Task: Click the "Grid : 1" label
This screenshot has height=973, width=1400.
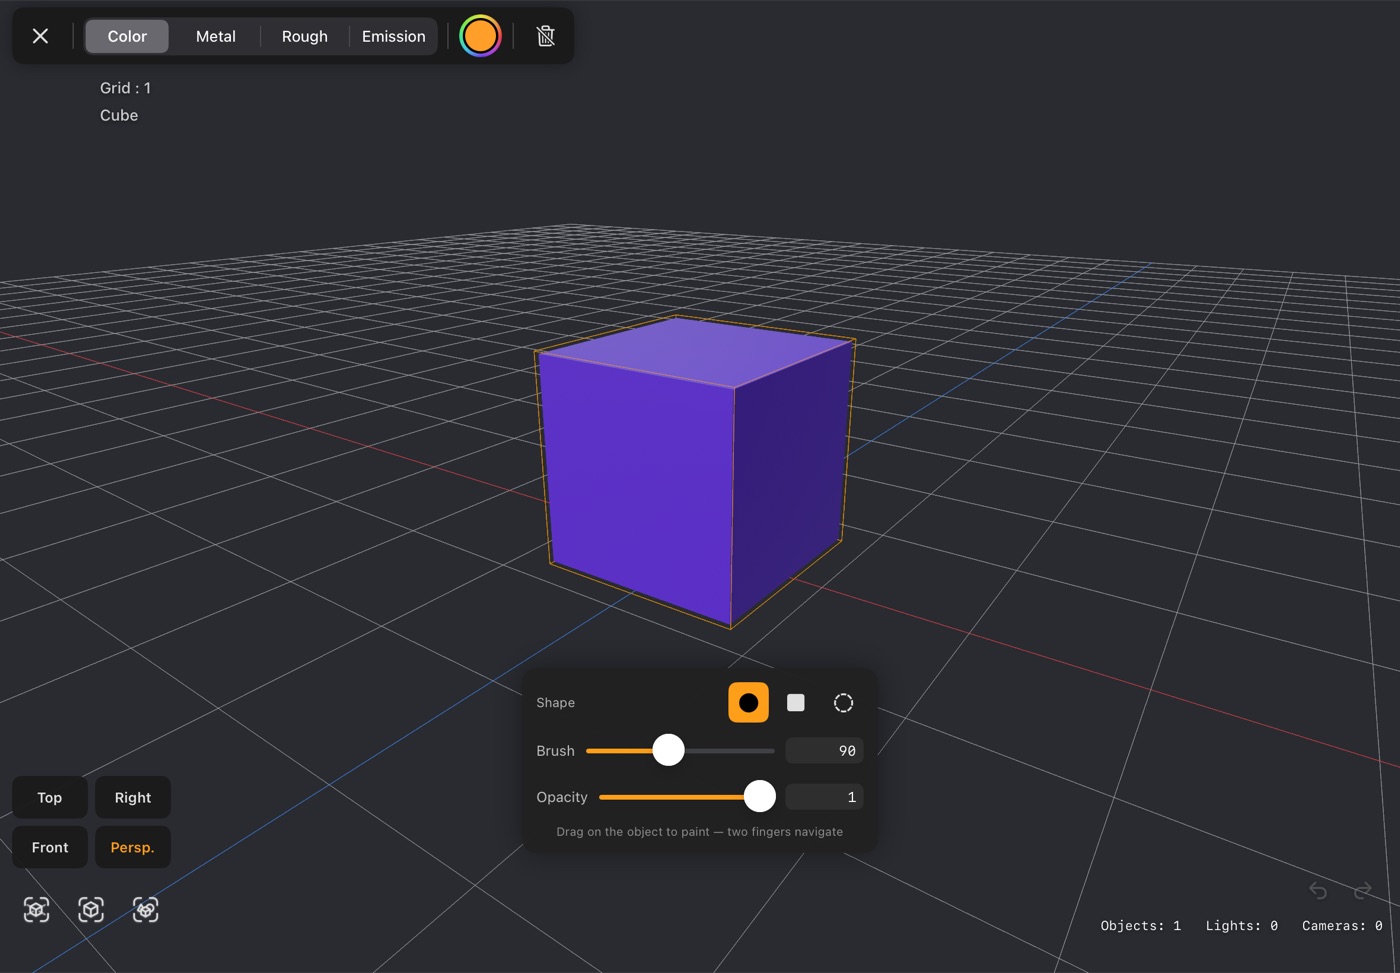Action: 125,88
